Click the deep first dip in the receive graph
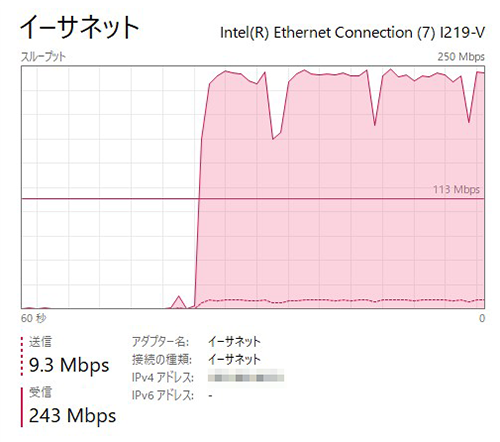The image size is (500, 442). tap(275, 135)
